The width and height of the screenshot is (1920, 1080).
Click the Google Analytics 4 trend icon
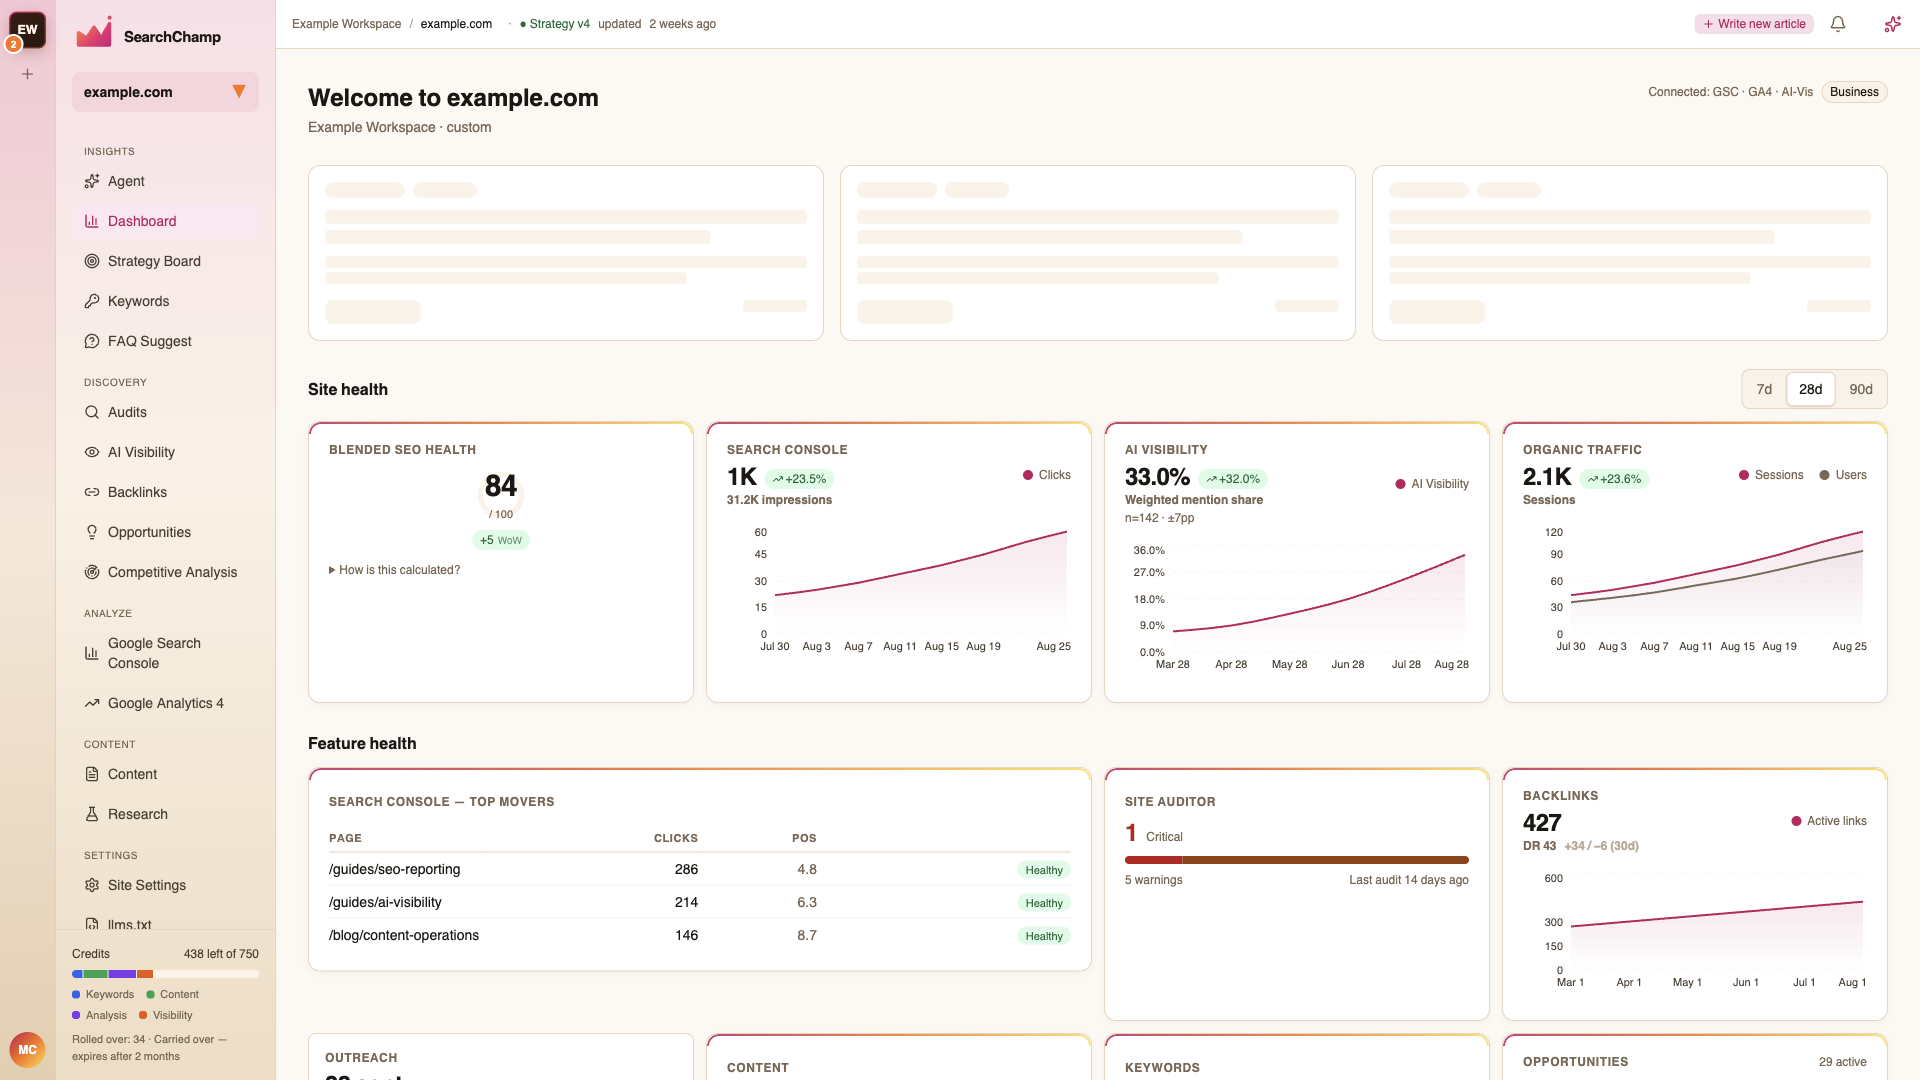click(x=92, y=703)
